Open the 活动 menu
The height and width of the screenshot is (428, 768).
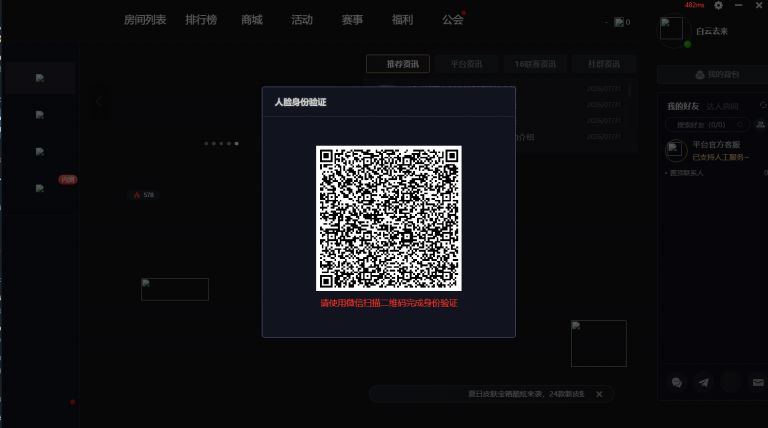302,20
